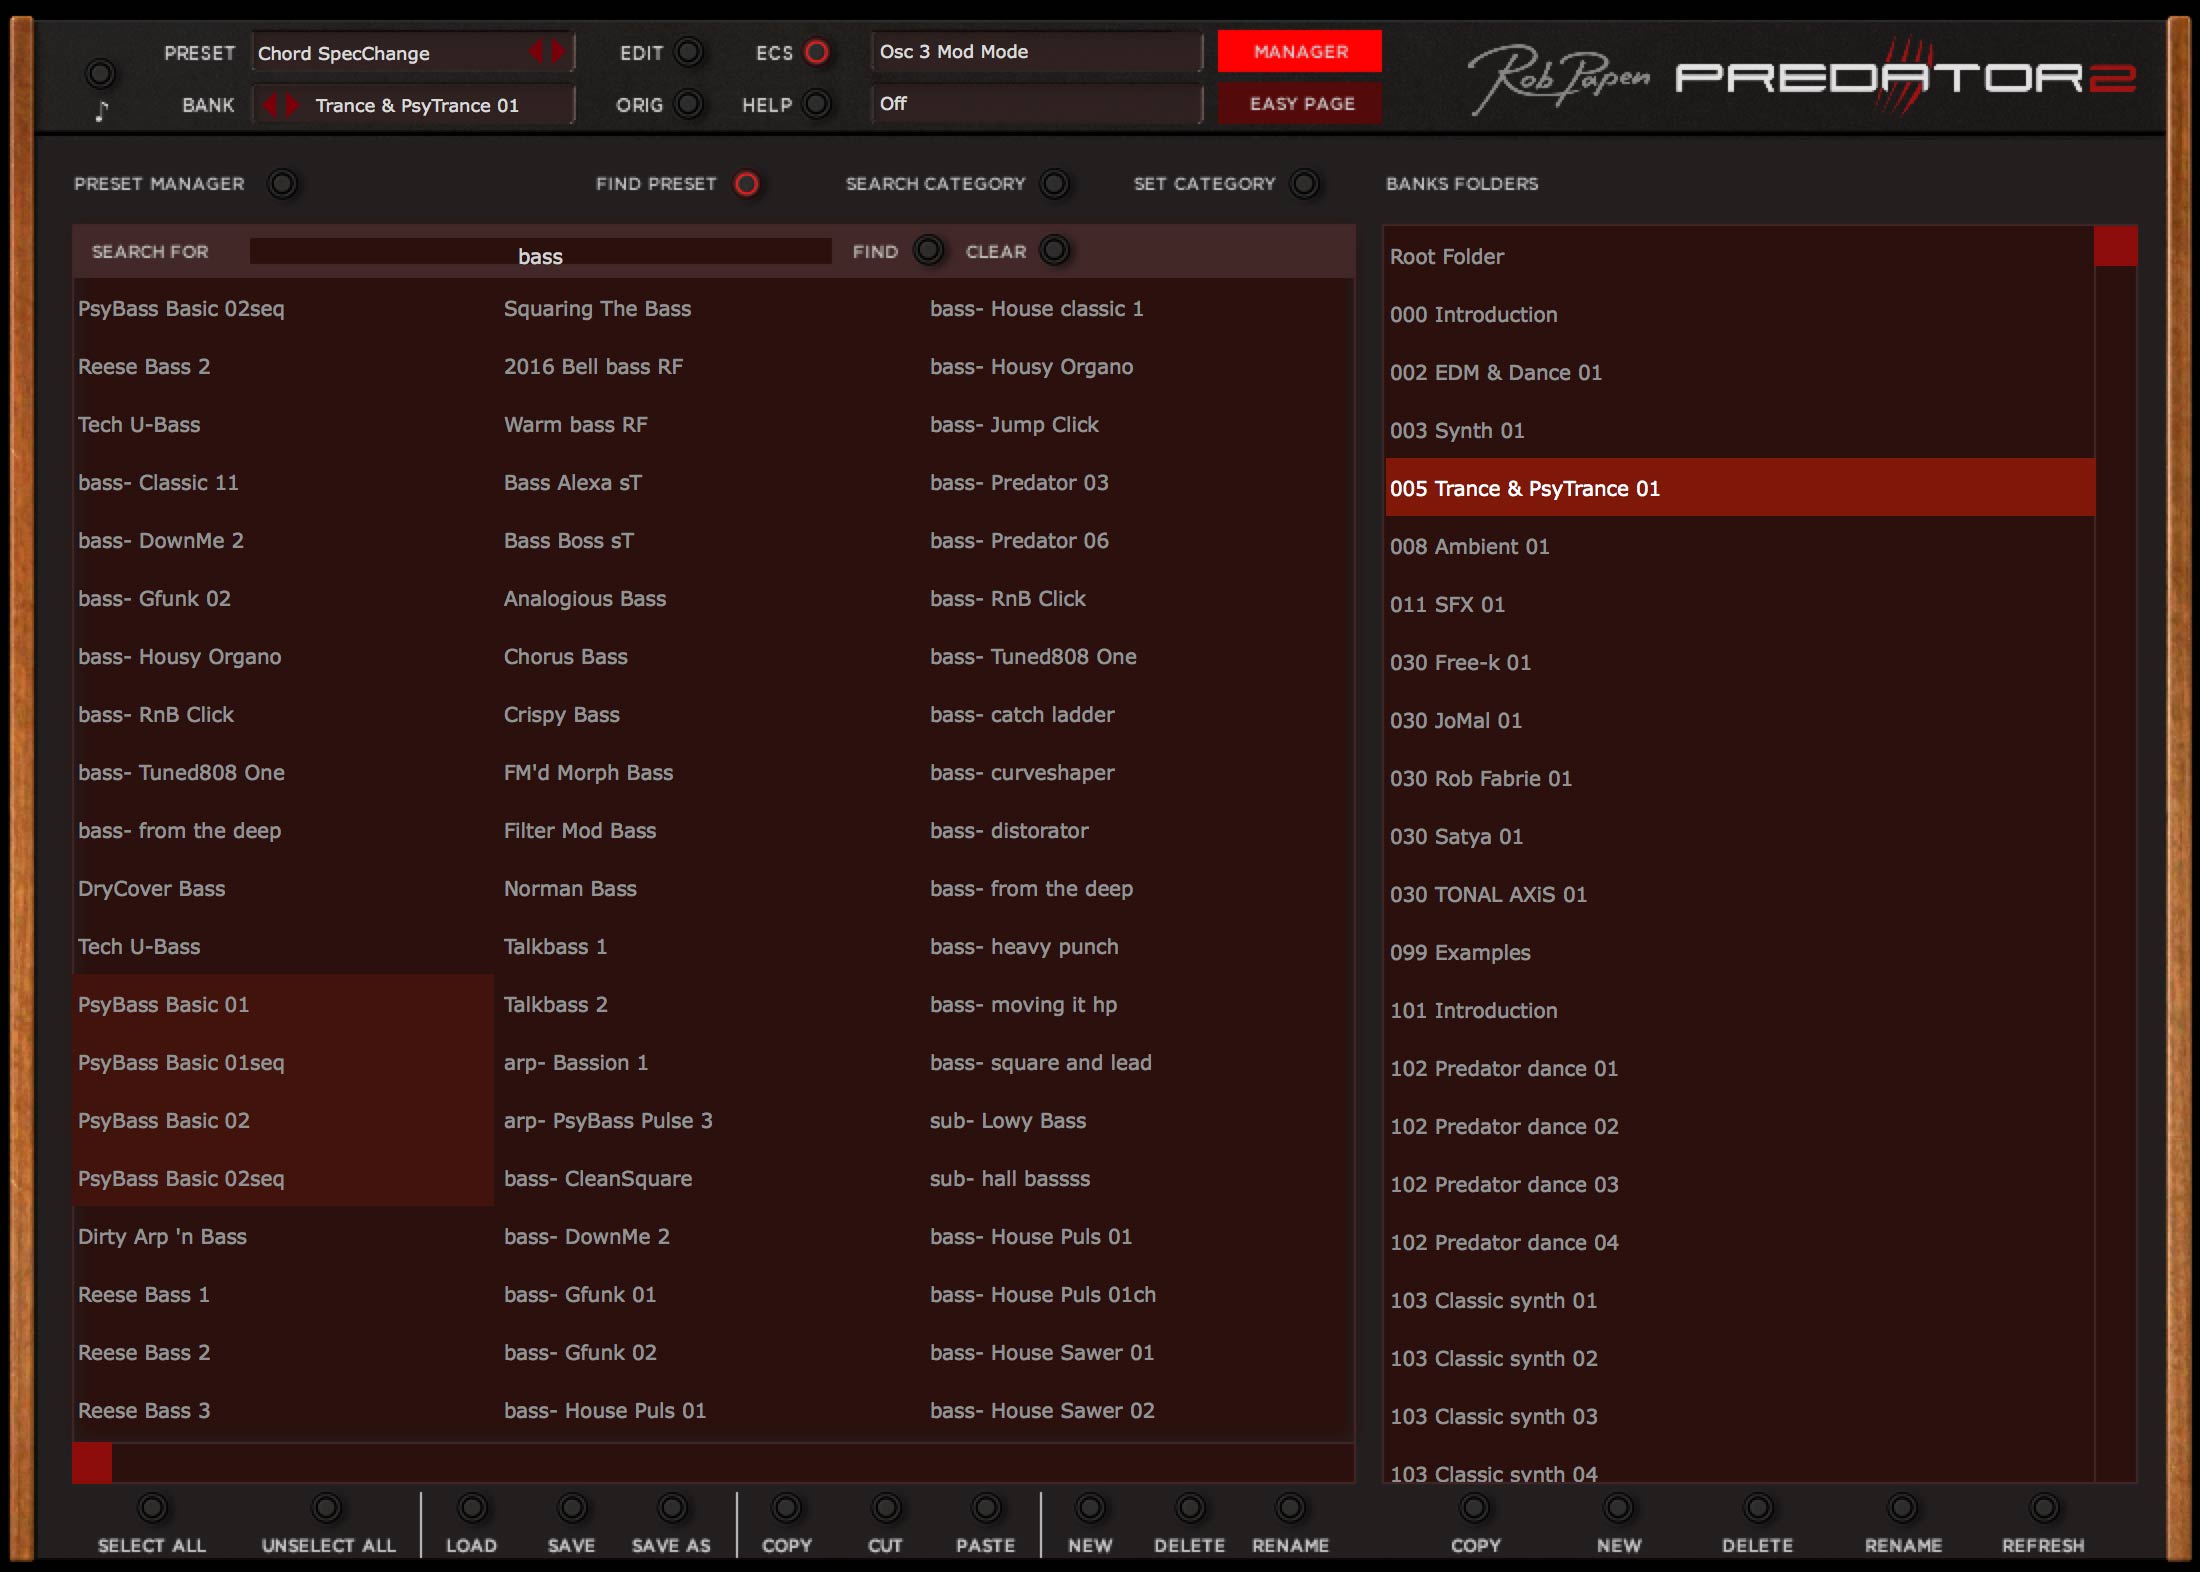Click the CUT round button
This screenshot has width=2200, height=1572.
[x=886, y=1507]
